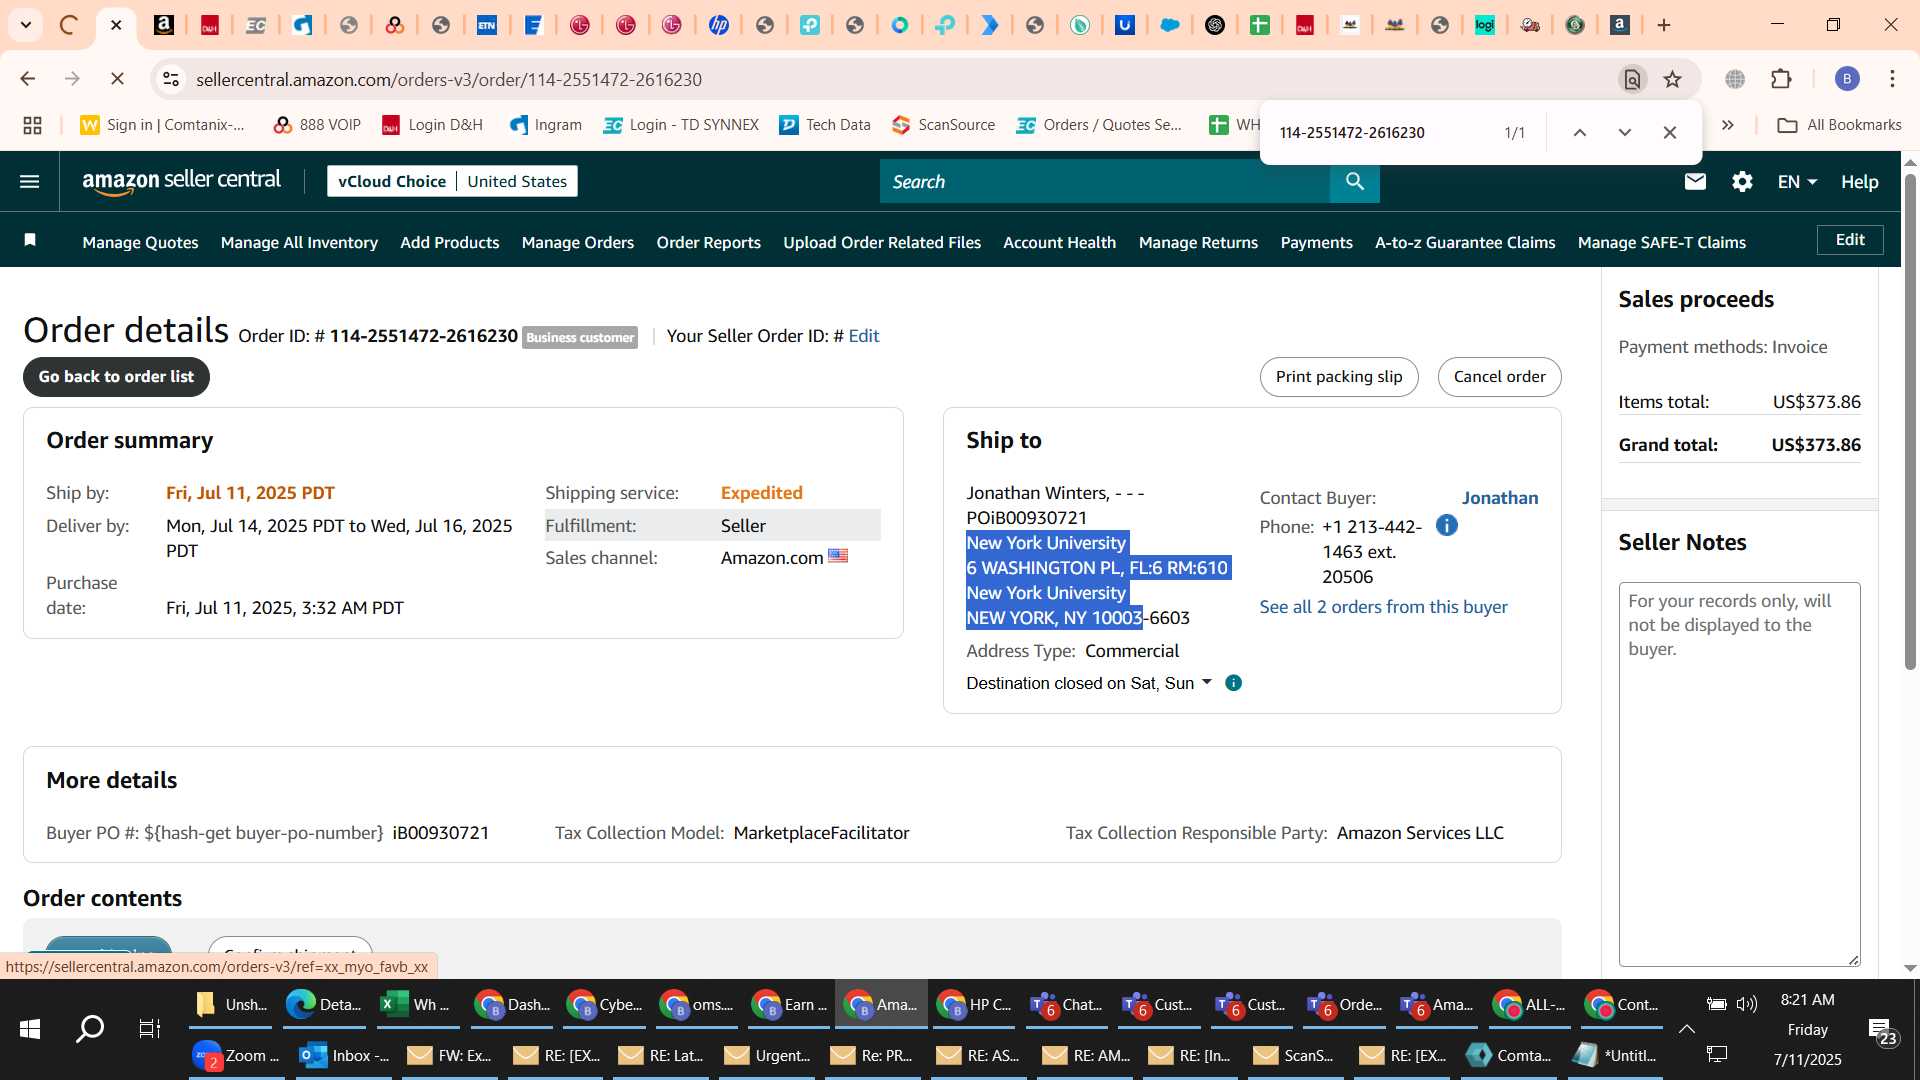Show hidden system tray icons

click(x=1686, y=1028)
